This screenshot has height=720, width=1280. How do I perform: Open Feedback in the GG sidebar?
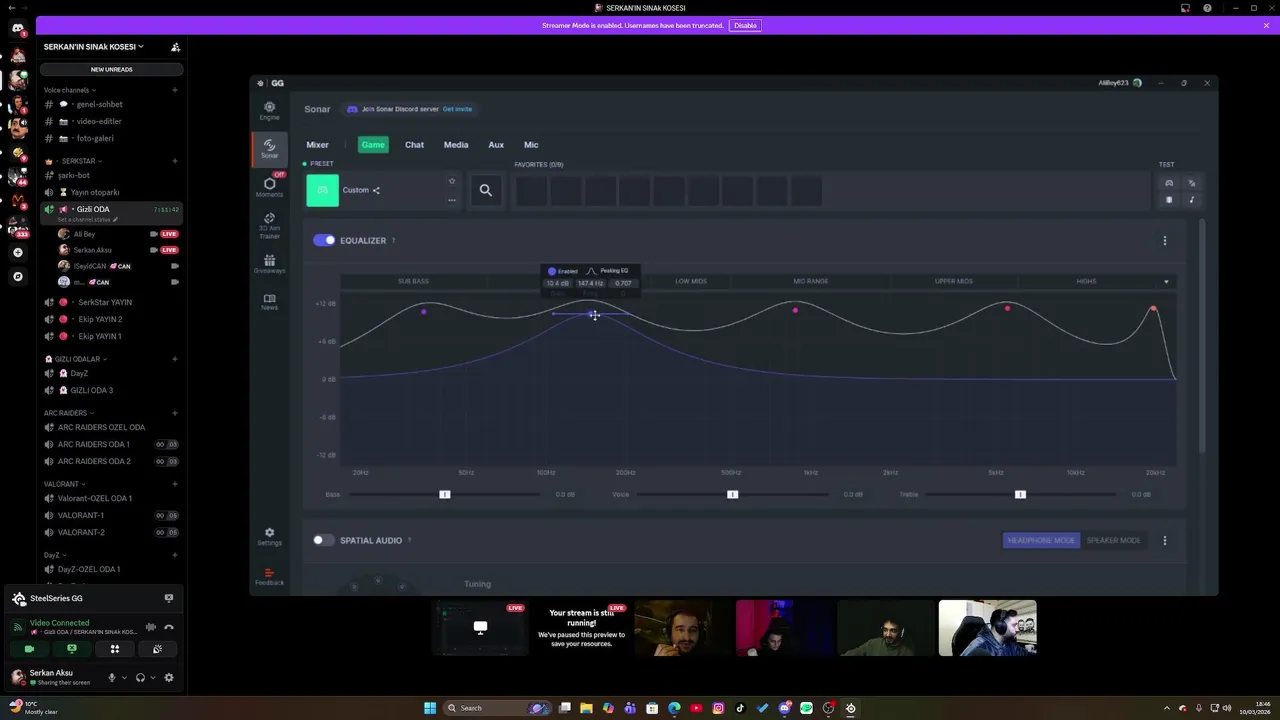point(269,577)
